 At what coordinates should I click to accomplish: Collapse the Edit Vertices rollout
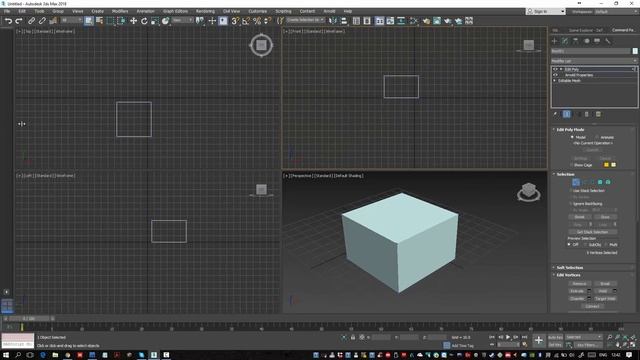(568, 275)
